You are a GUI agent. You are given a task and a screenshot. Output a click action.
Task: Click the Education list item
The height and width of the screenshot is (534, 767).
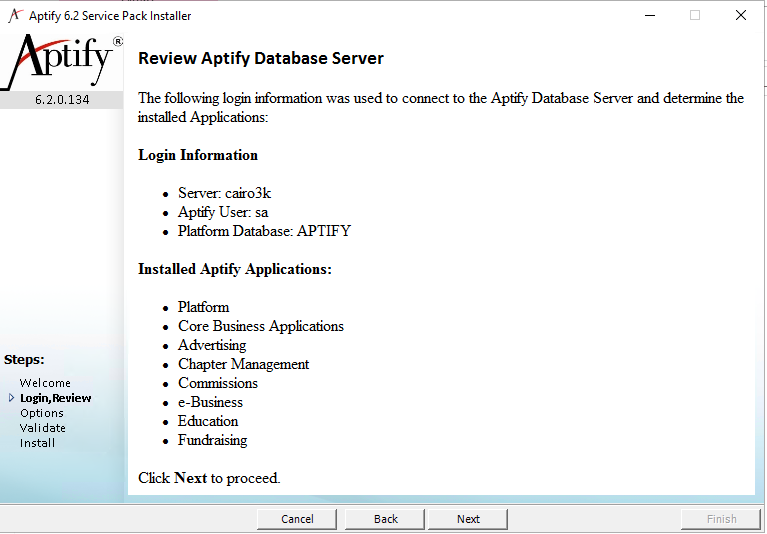208,421
